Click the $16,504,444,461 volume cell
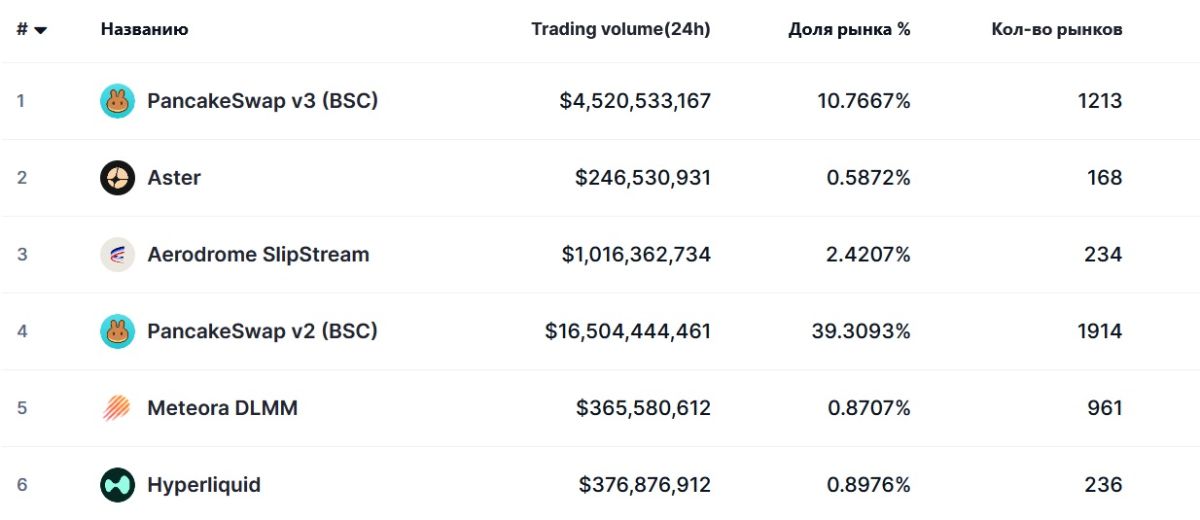Viewport: 1200px width, 520px height. pos(628,331)
